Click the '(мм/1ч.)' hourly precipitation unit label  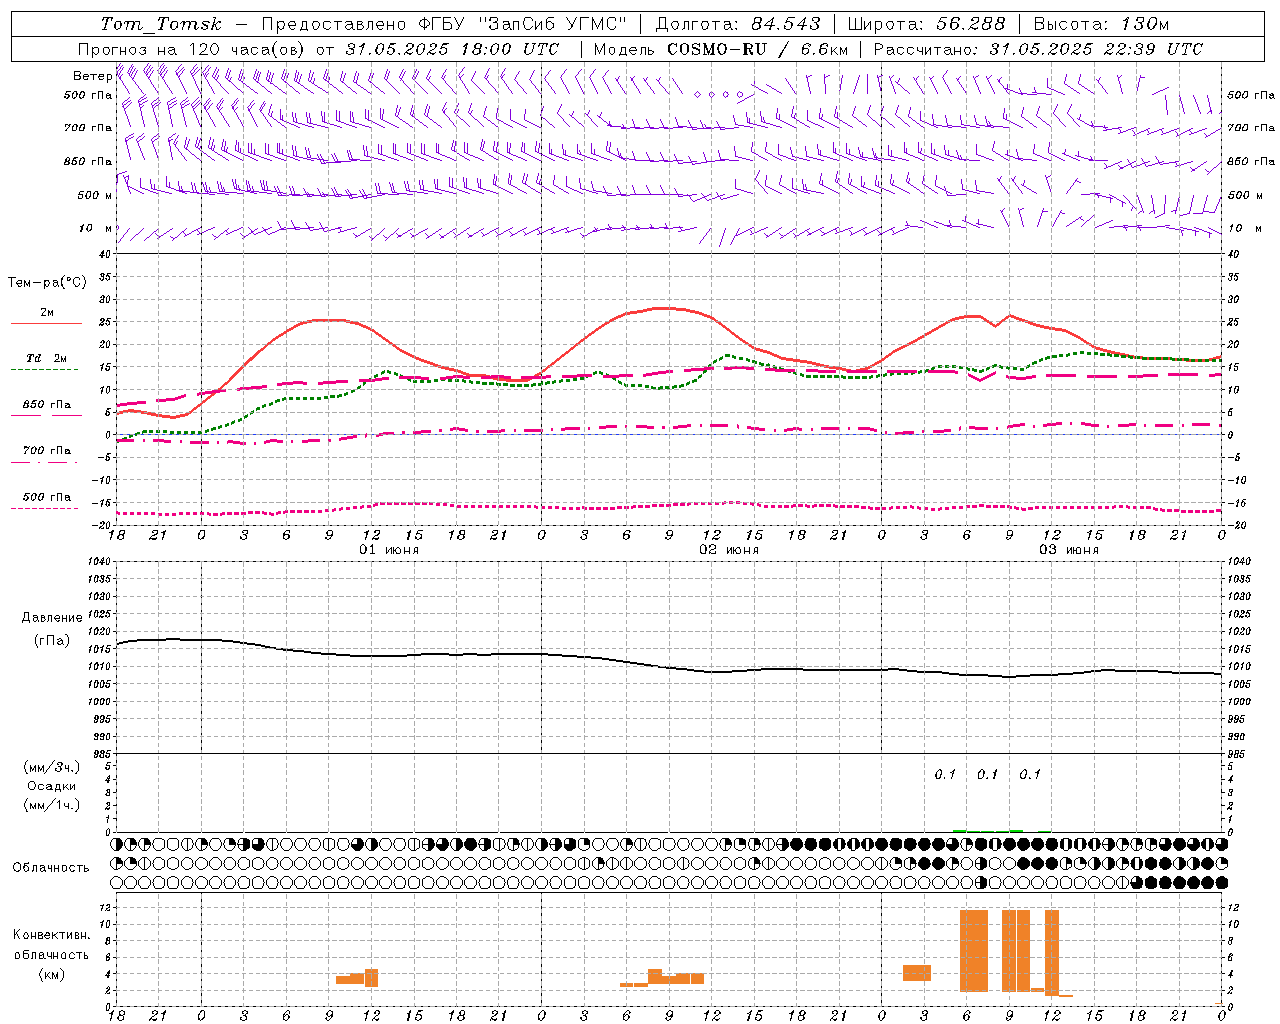pos(52,805)
